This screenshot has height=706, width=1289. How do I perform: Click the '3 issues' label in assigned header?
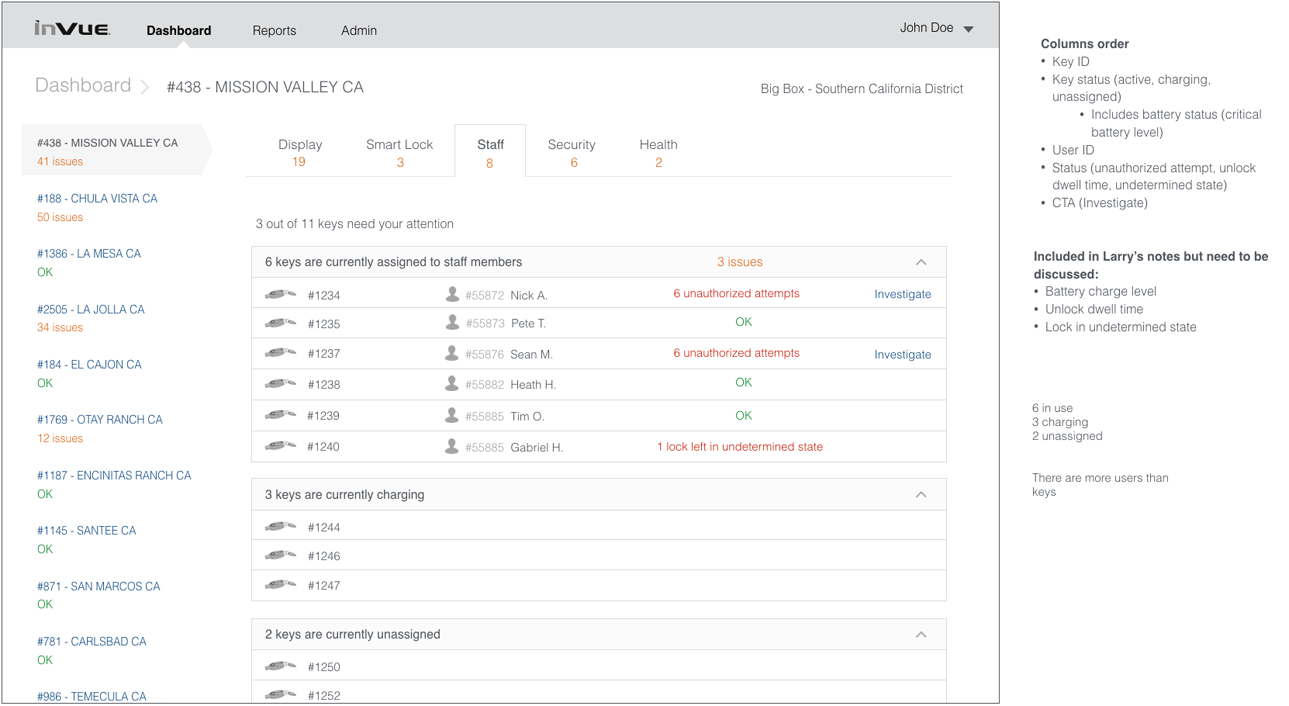(x=740, y=262)
